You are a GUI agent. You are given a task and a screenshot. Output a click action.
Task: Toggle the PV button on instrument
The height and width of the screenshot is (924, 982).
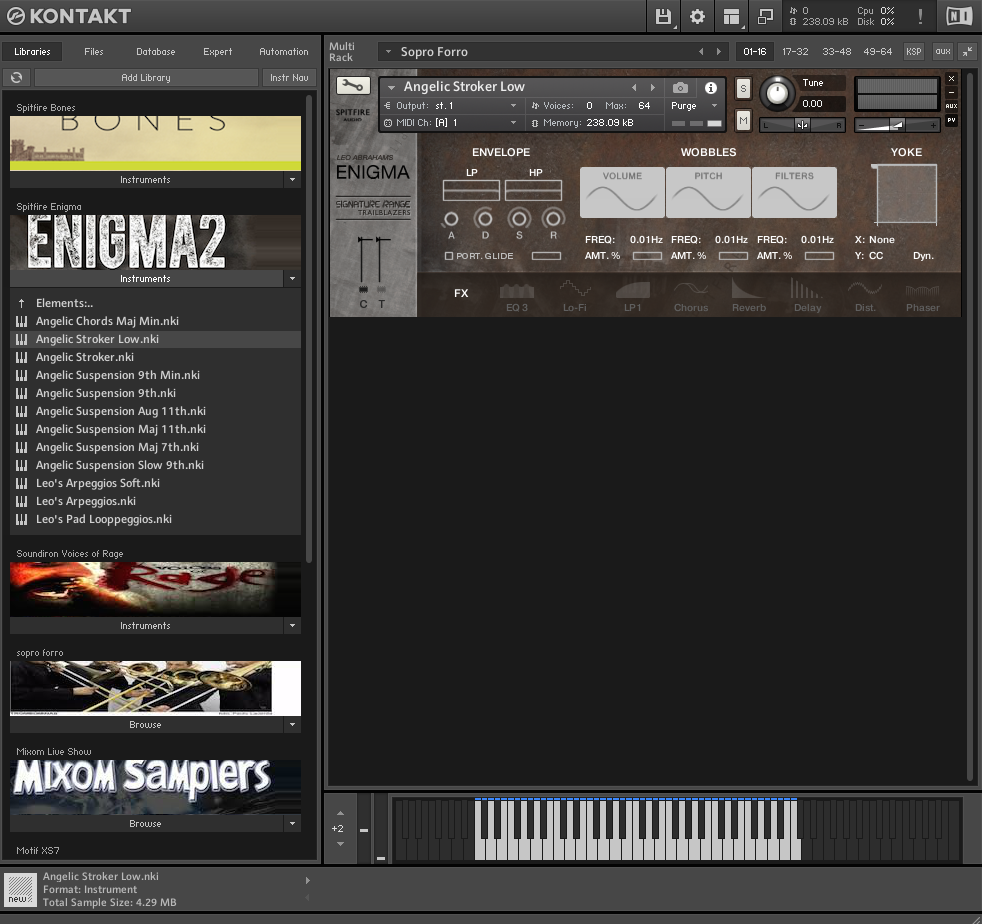click(951, 120)
